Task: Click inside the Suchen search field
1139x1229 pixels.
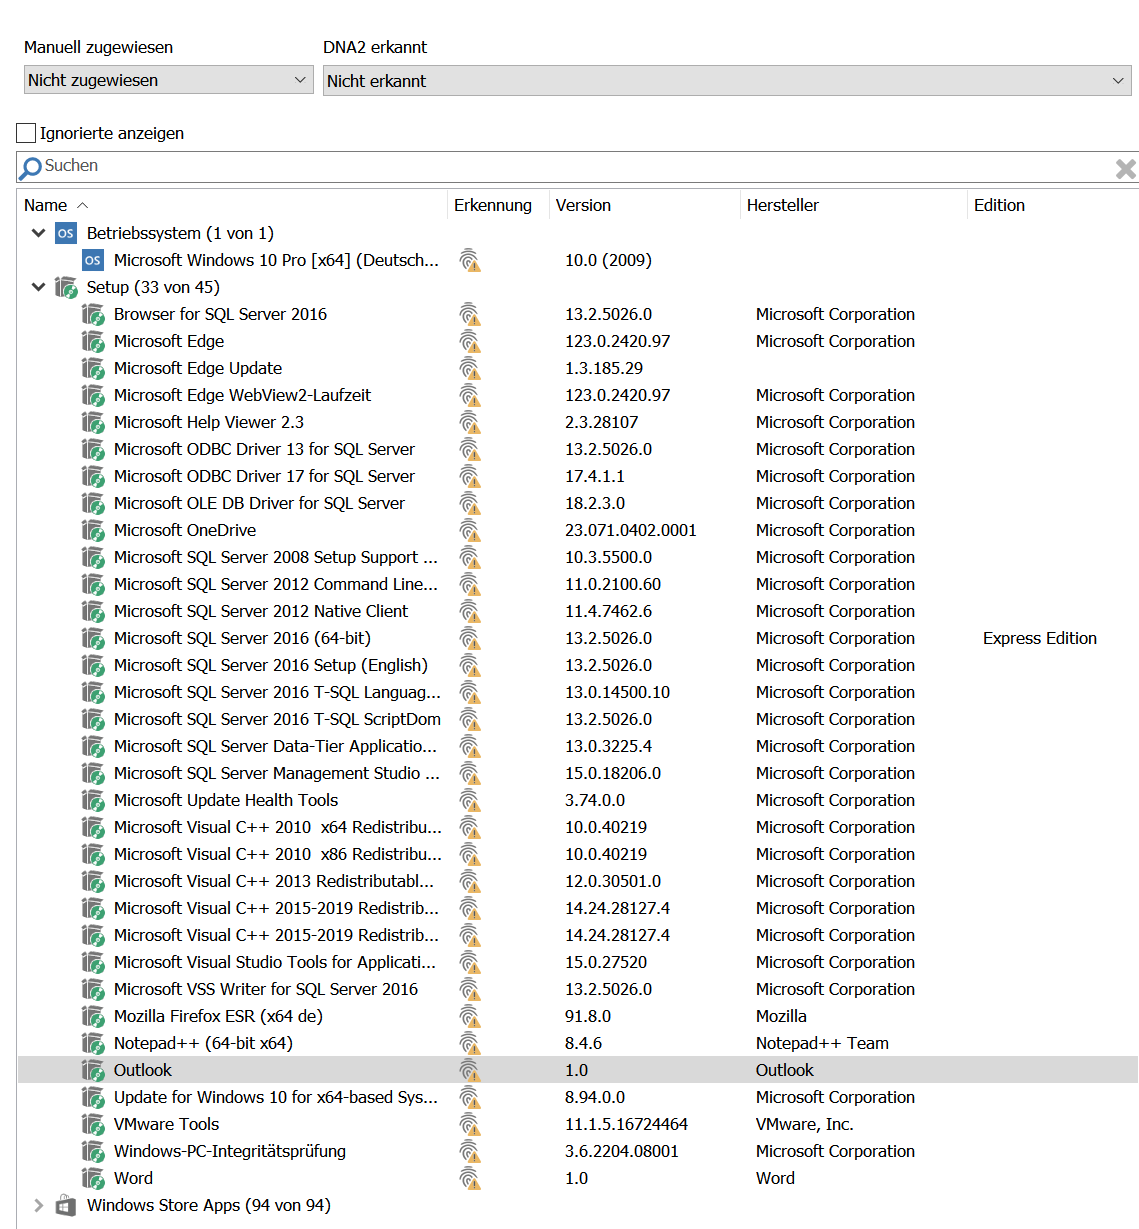Action: (300, 166)
